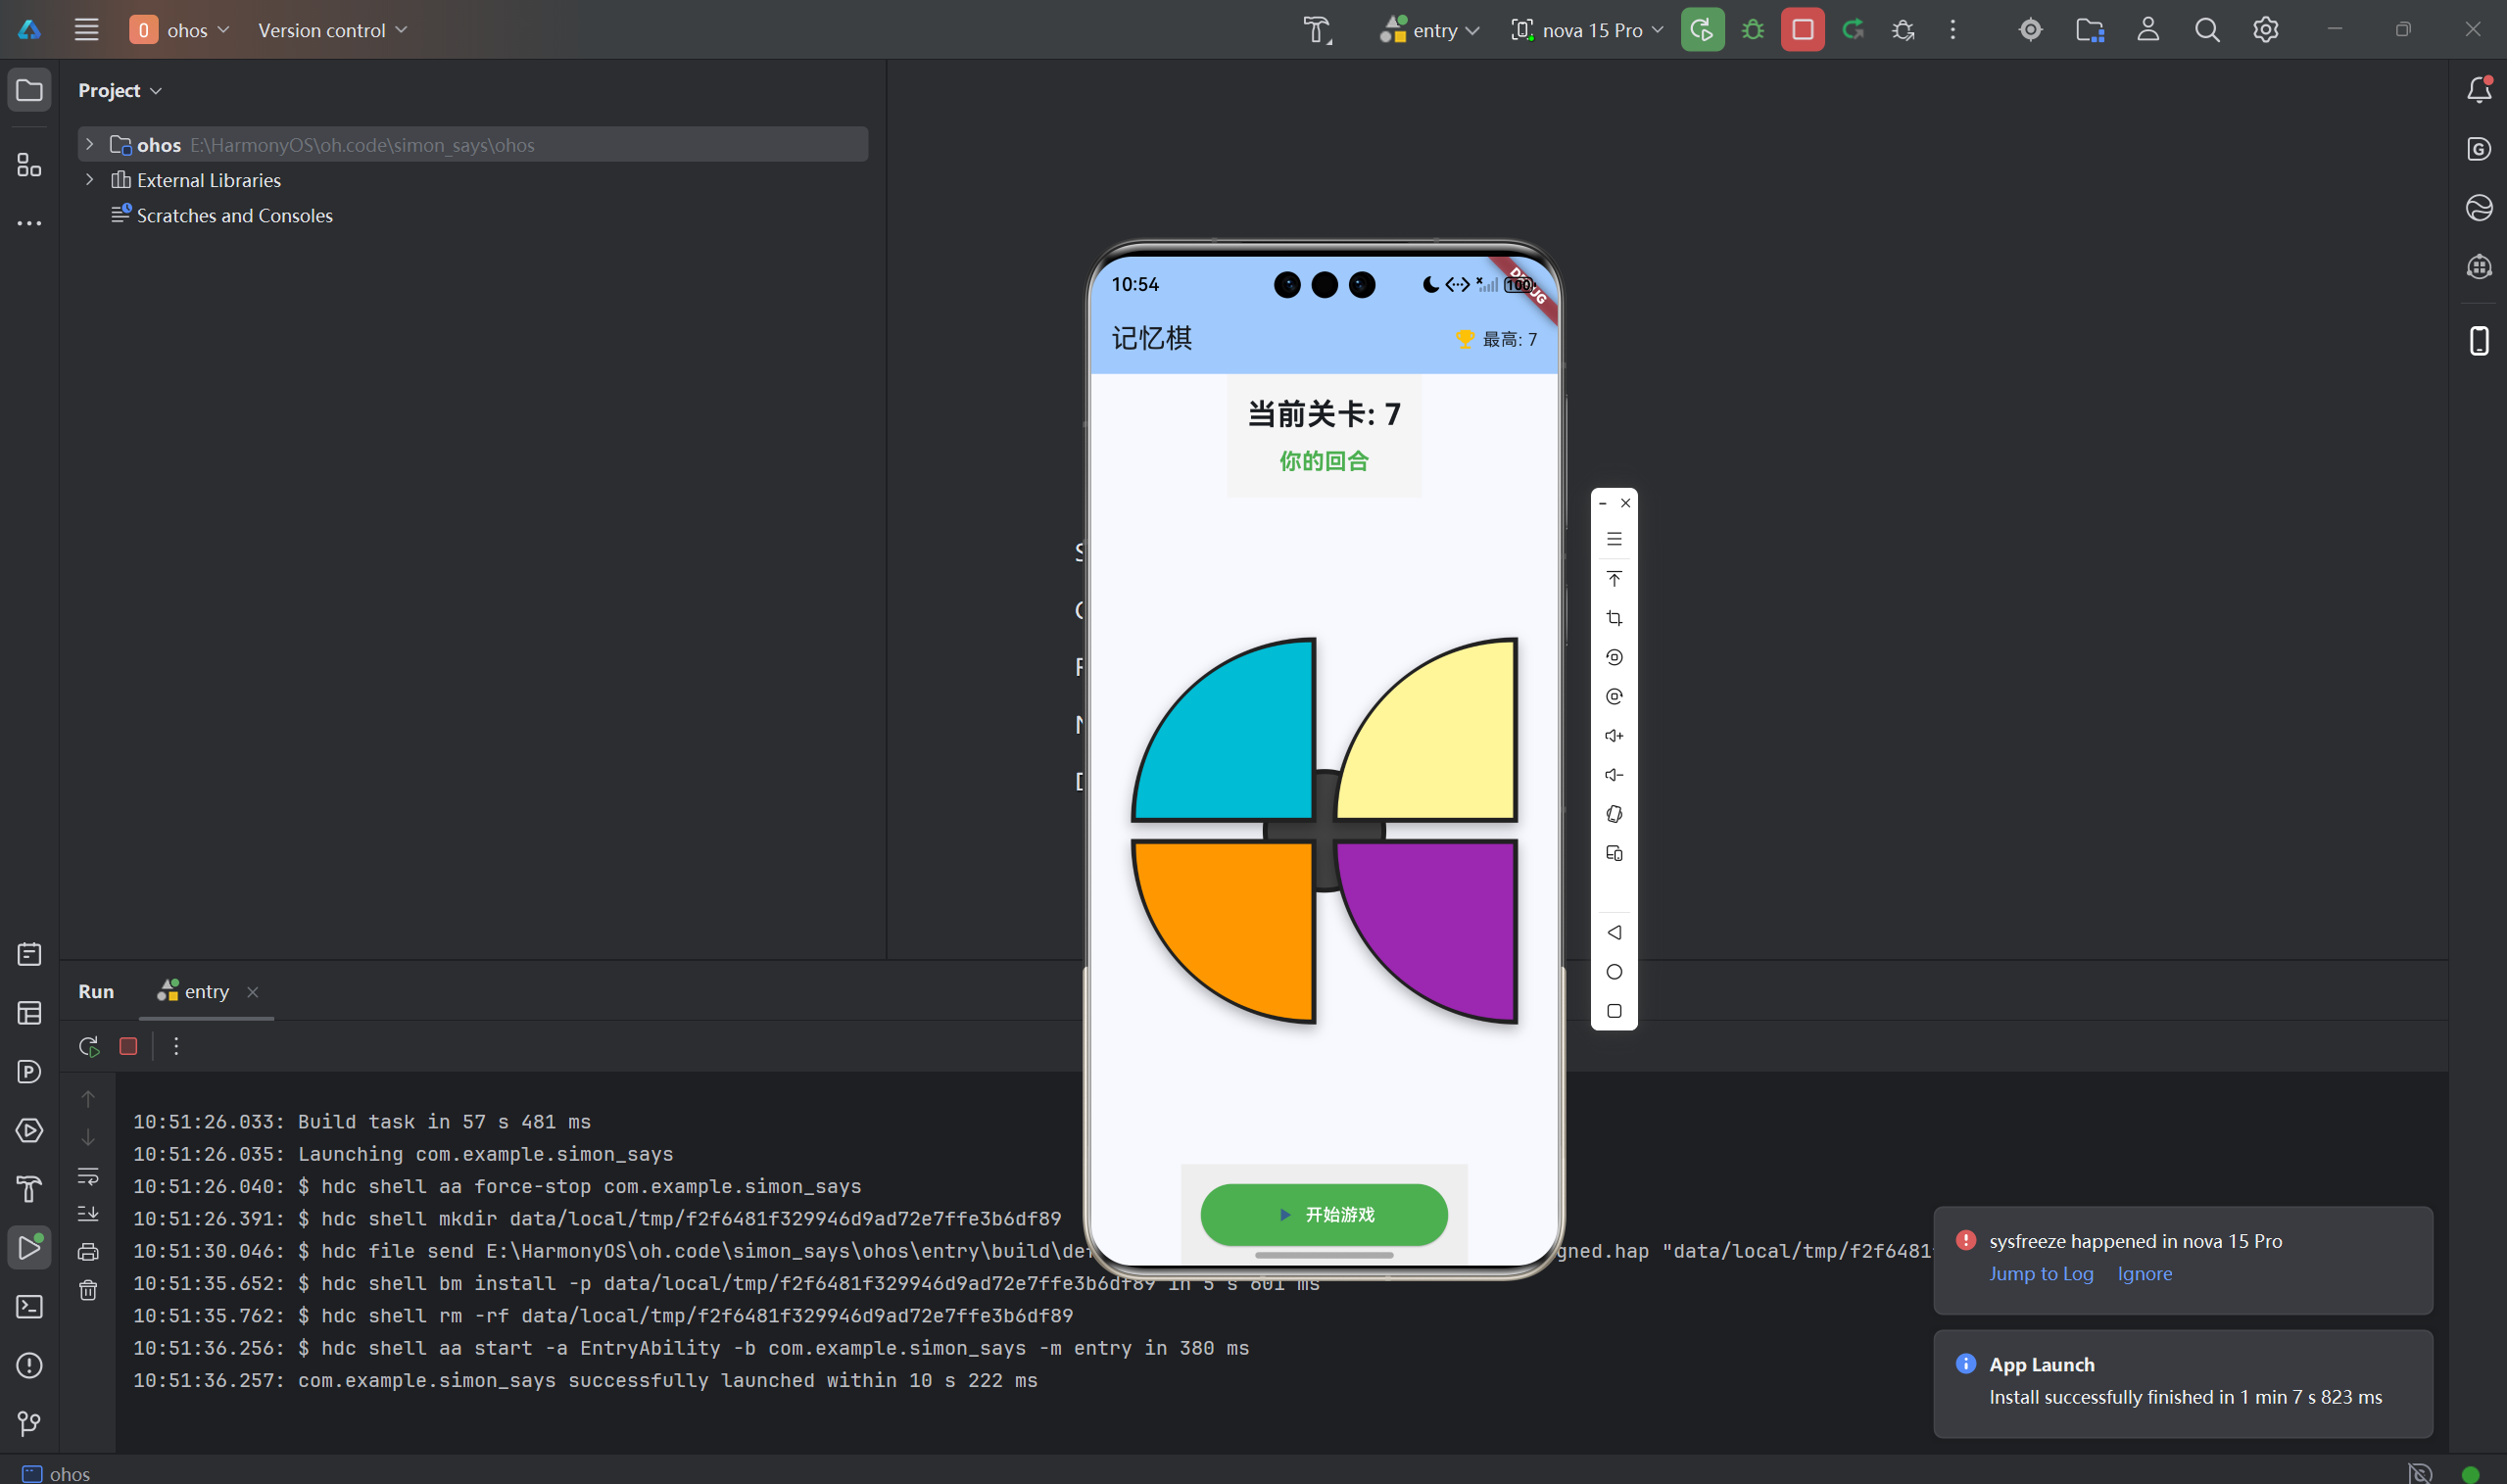Viewport: 2507px width, 1484px height.
Task: Select the entry tab in Run panel
Action: tap(206, 991)
